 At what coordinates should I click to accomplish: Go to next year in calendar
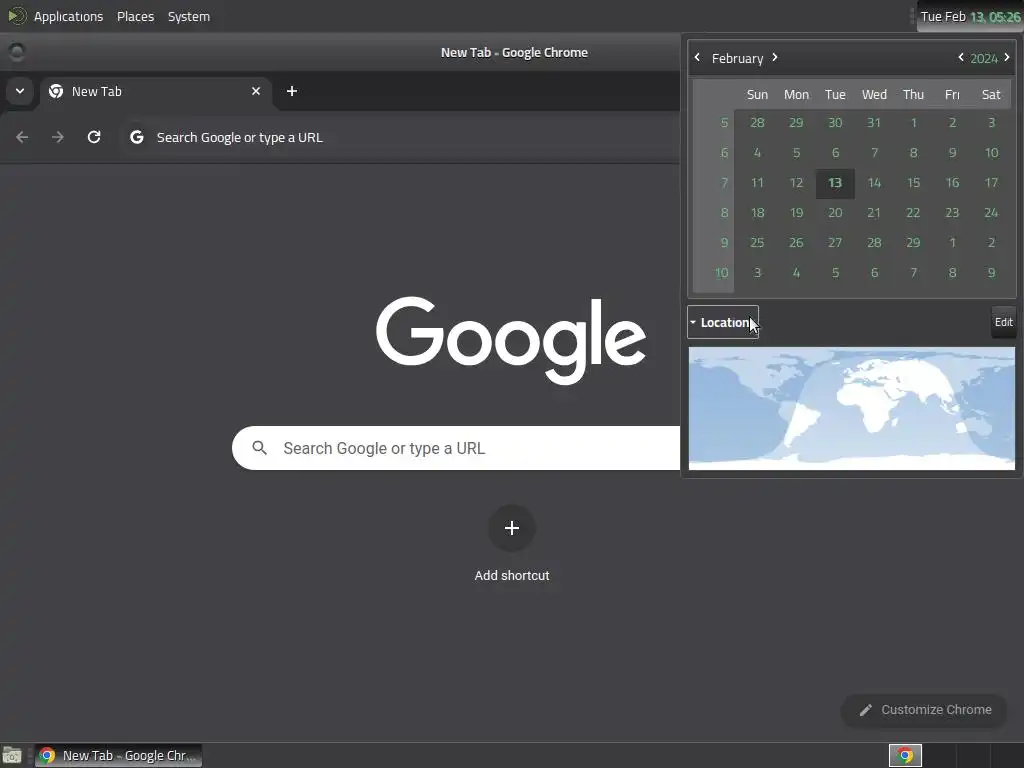click(x=1007, y=57)
